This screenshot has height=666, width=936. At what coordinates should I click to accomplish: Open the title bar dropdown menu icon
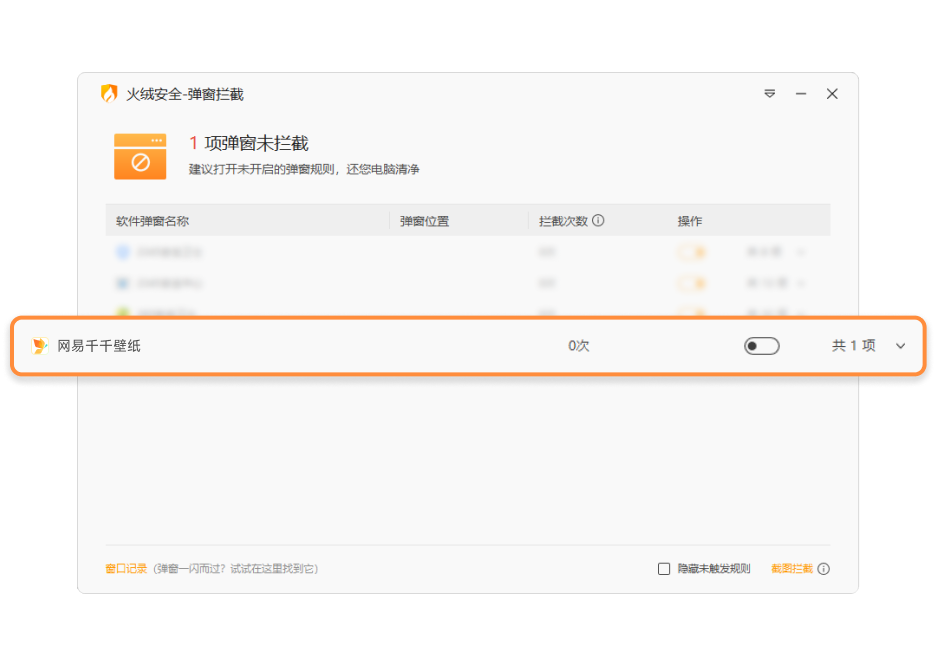click(769, 94)
